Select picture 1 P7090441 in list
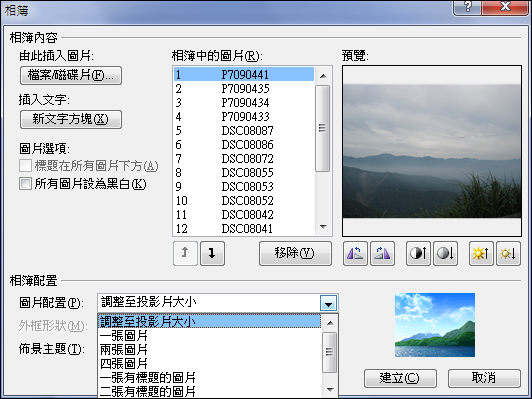 click(x=244, y=74)
